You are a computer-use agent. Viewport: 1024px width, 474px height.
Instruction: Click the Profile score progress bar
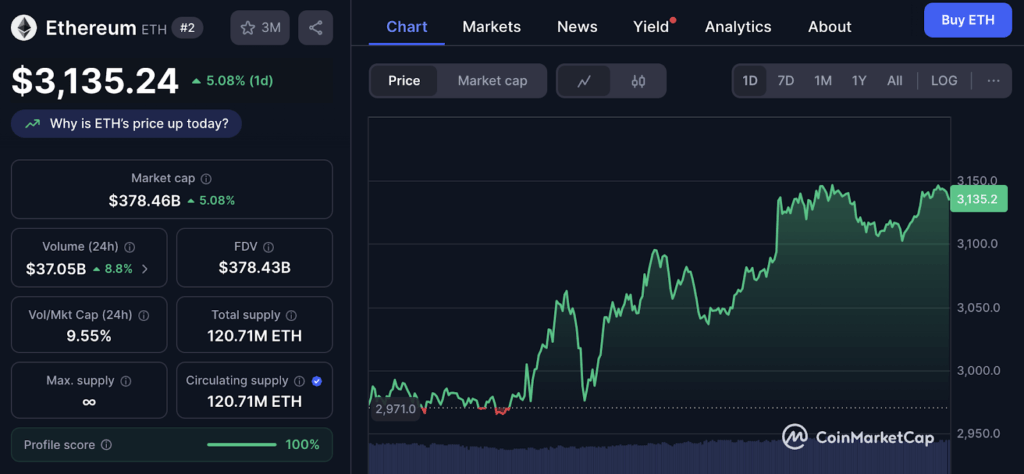click(242, 445)
